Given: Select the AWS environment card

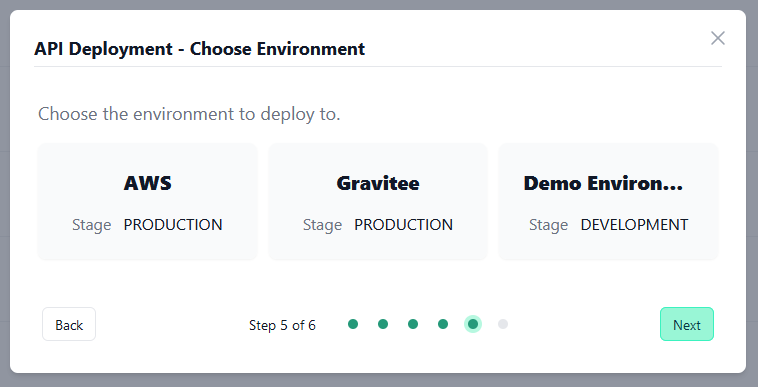Looking at the screenshot, I should [x=147, y=202].
